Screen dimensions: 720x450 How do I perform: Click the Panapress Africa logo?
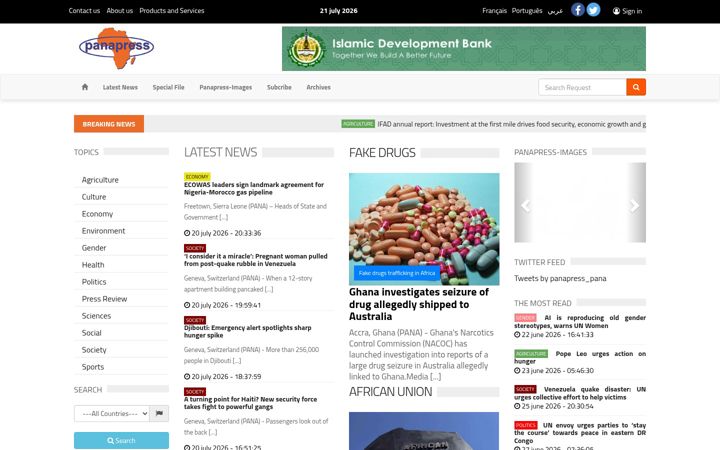coord(117,48)
